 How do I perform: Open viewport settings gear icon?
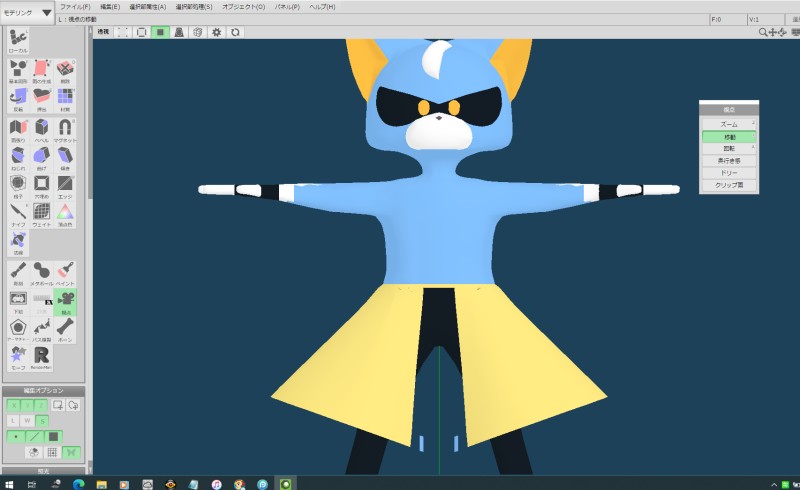[217, 32]
